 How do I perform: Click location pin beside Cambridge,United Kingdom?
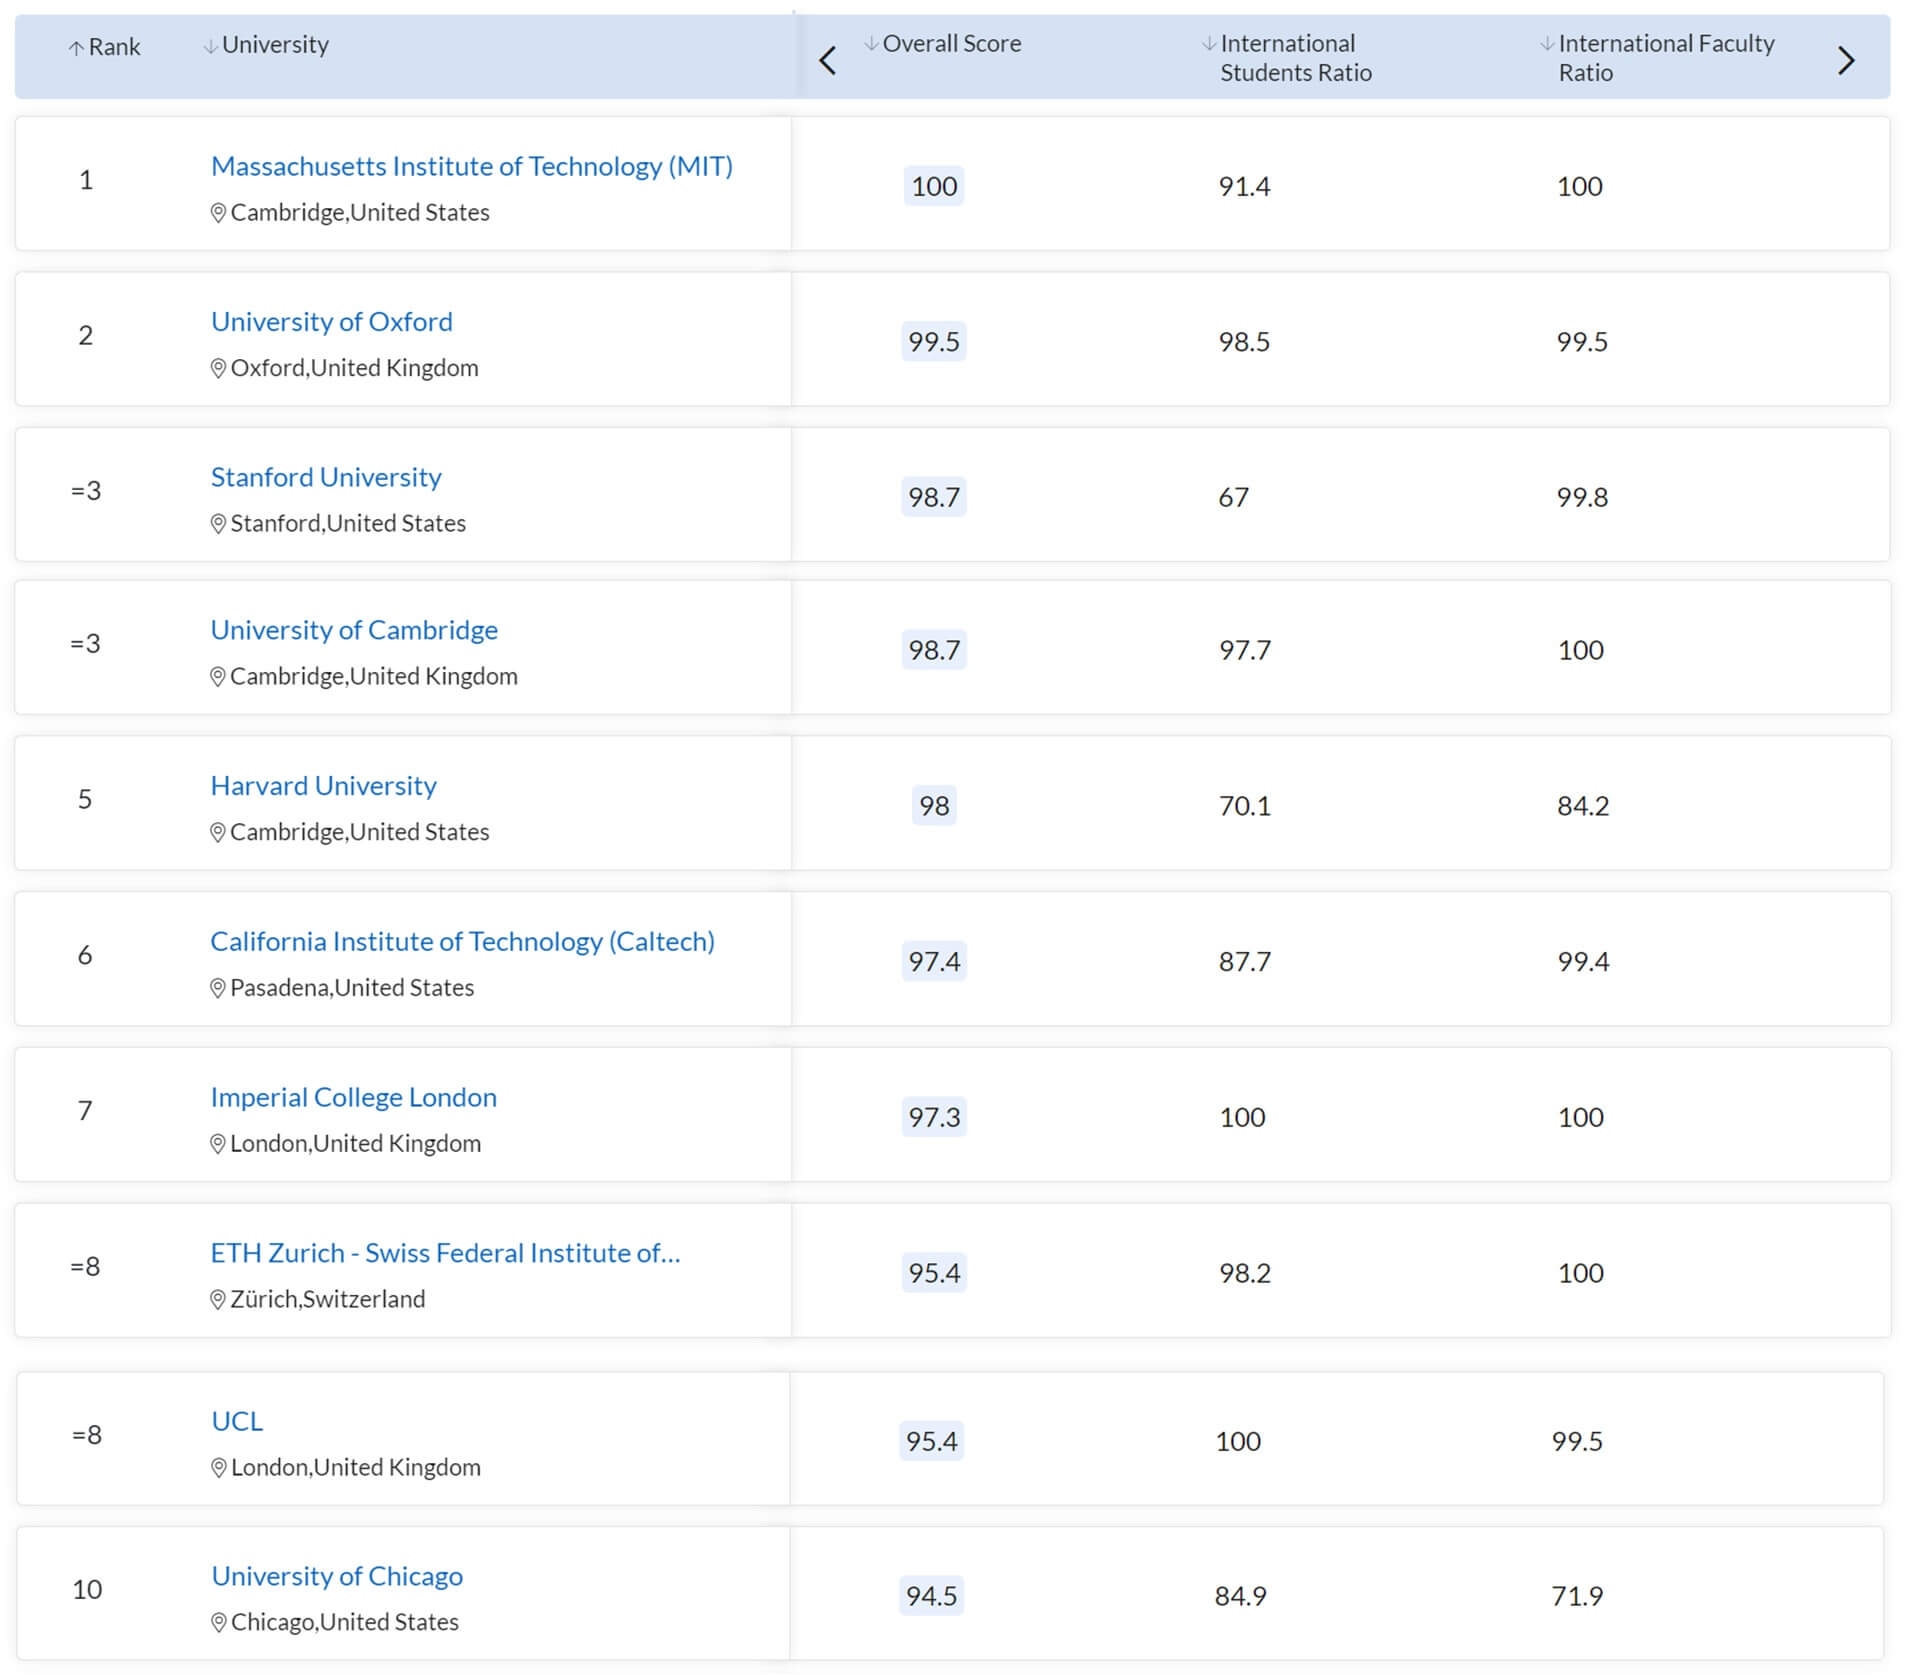point(218,677)
